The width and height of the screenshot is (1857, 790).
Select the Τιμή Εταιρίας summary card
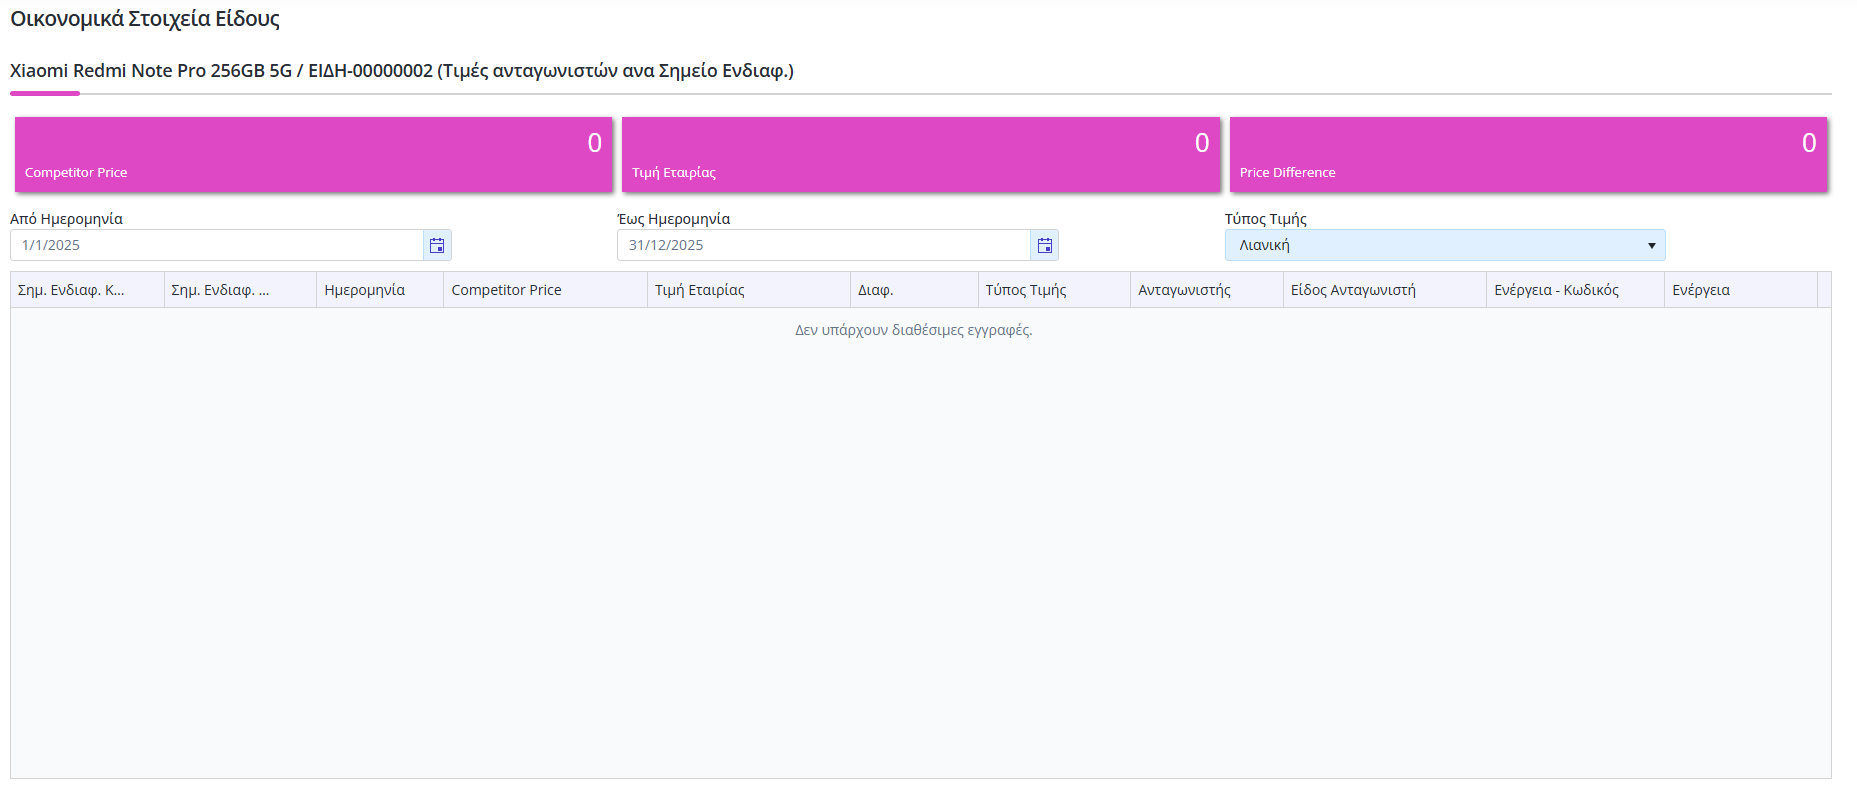point(921,154)
